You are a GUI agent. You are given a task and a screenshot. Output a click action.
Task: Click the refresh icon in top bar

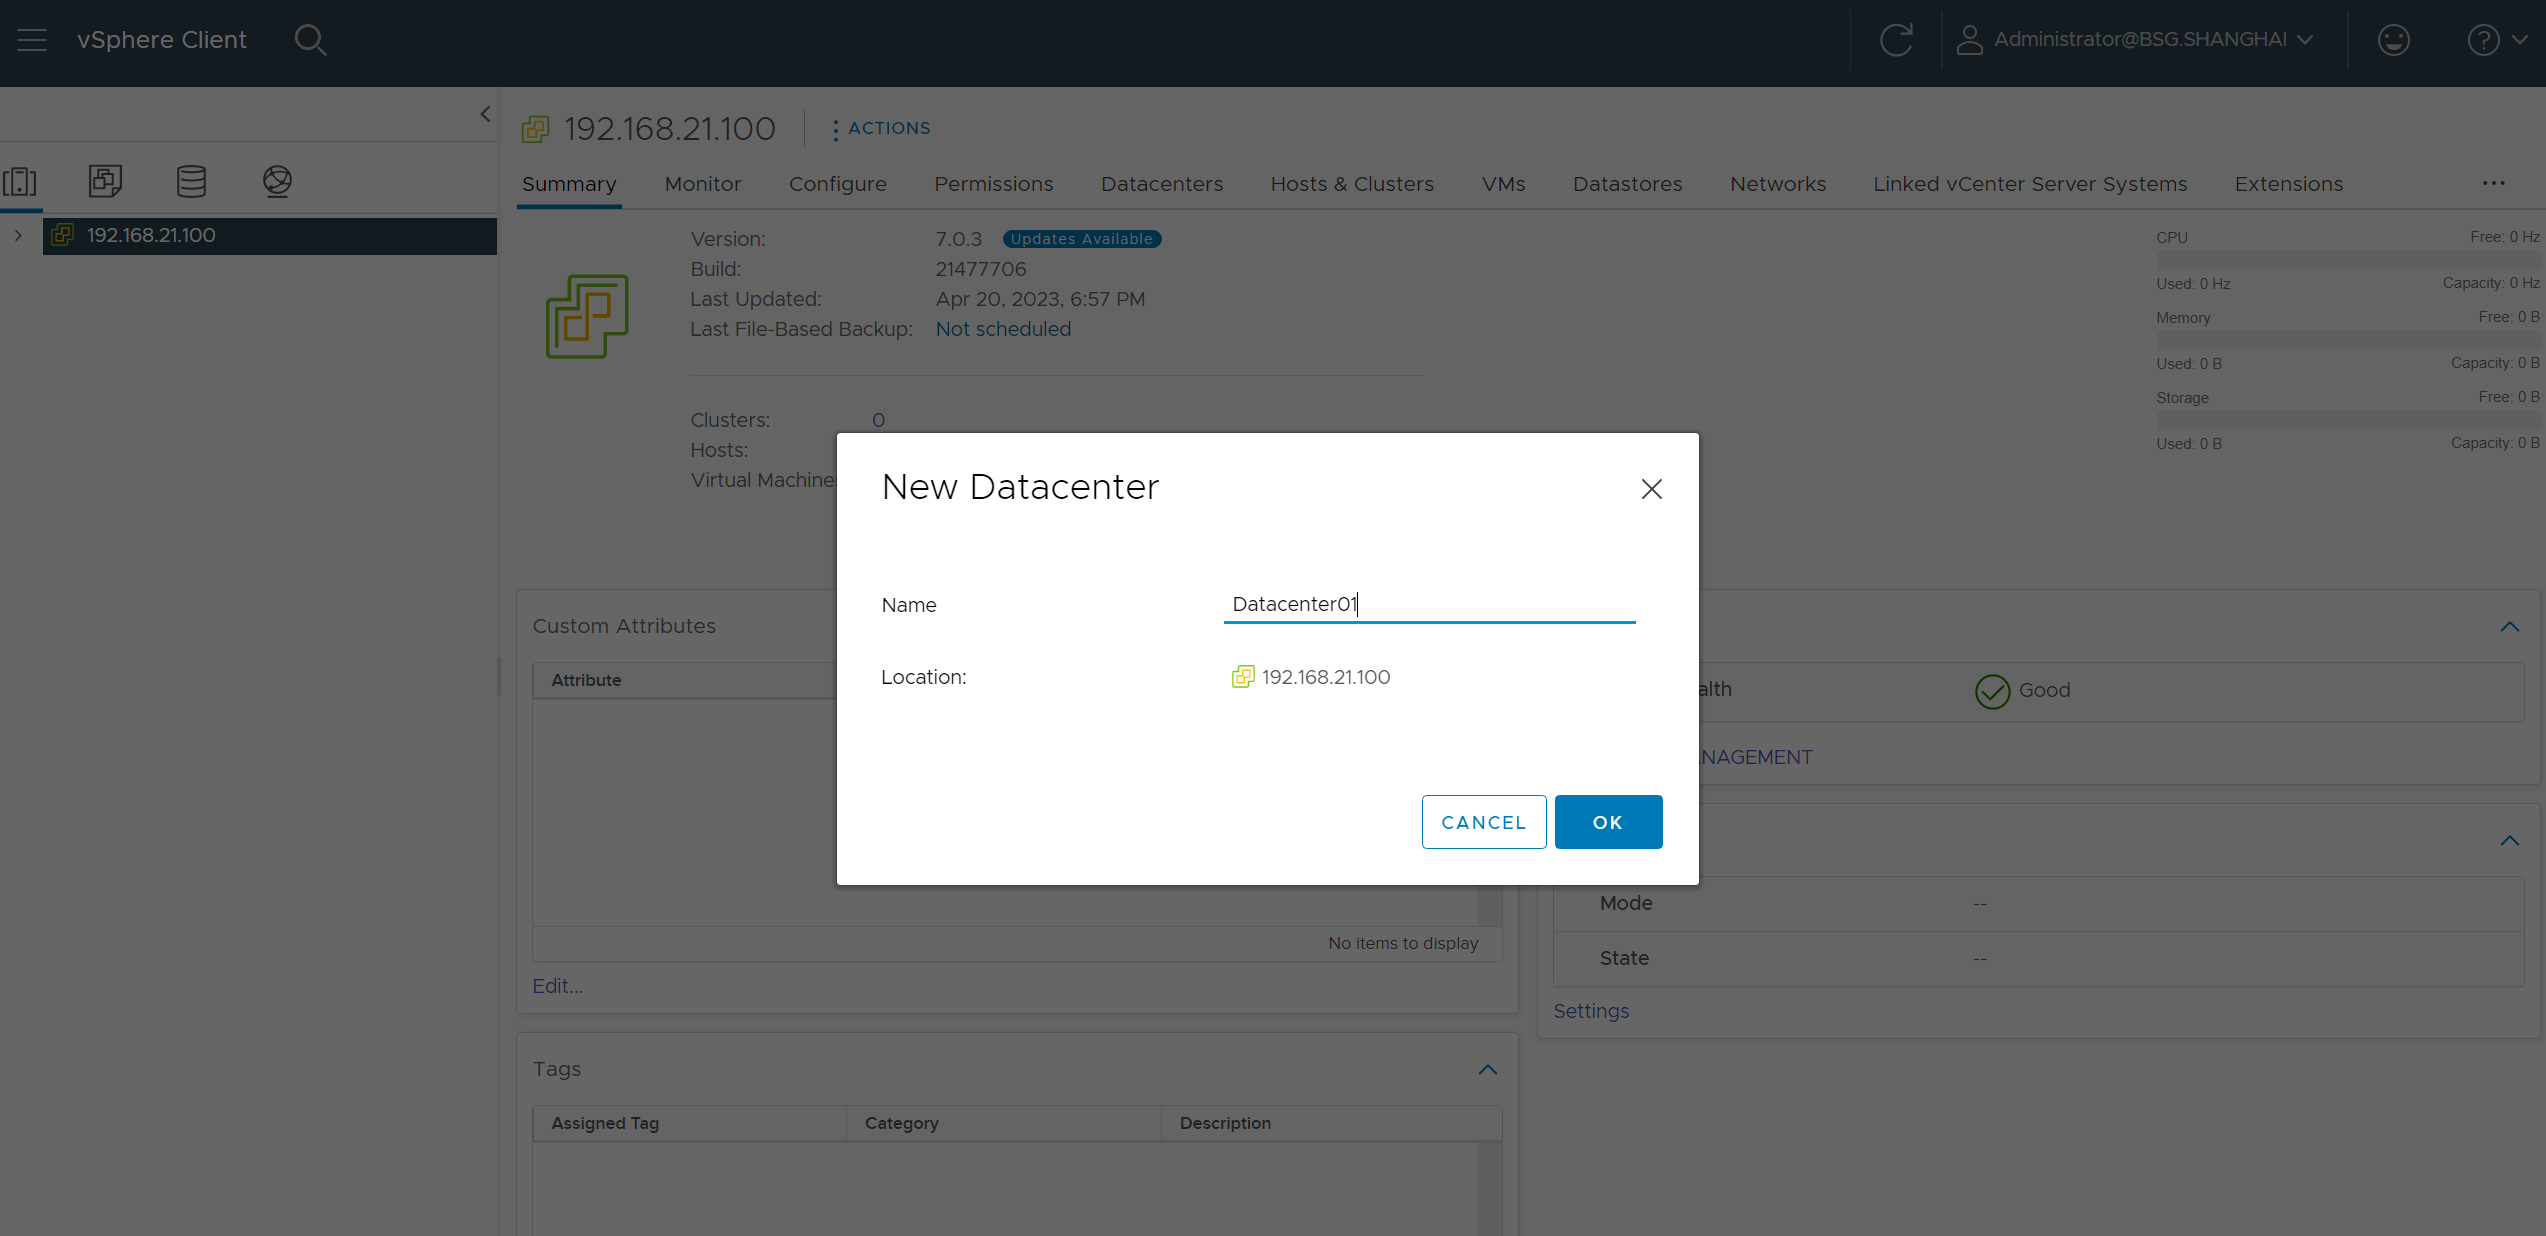(x=1896, y=40)
